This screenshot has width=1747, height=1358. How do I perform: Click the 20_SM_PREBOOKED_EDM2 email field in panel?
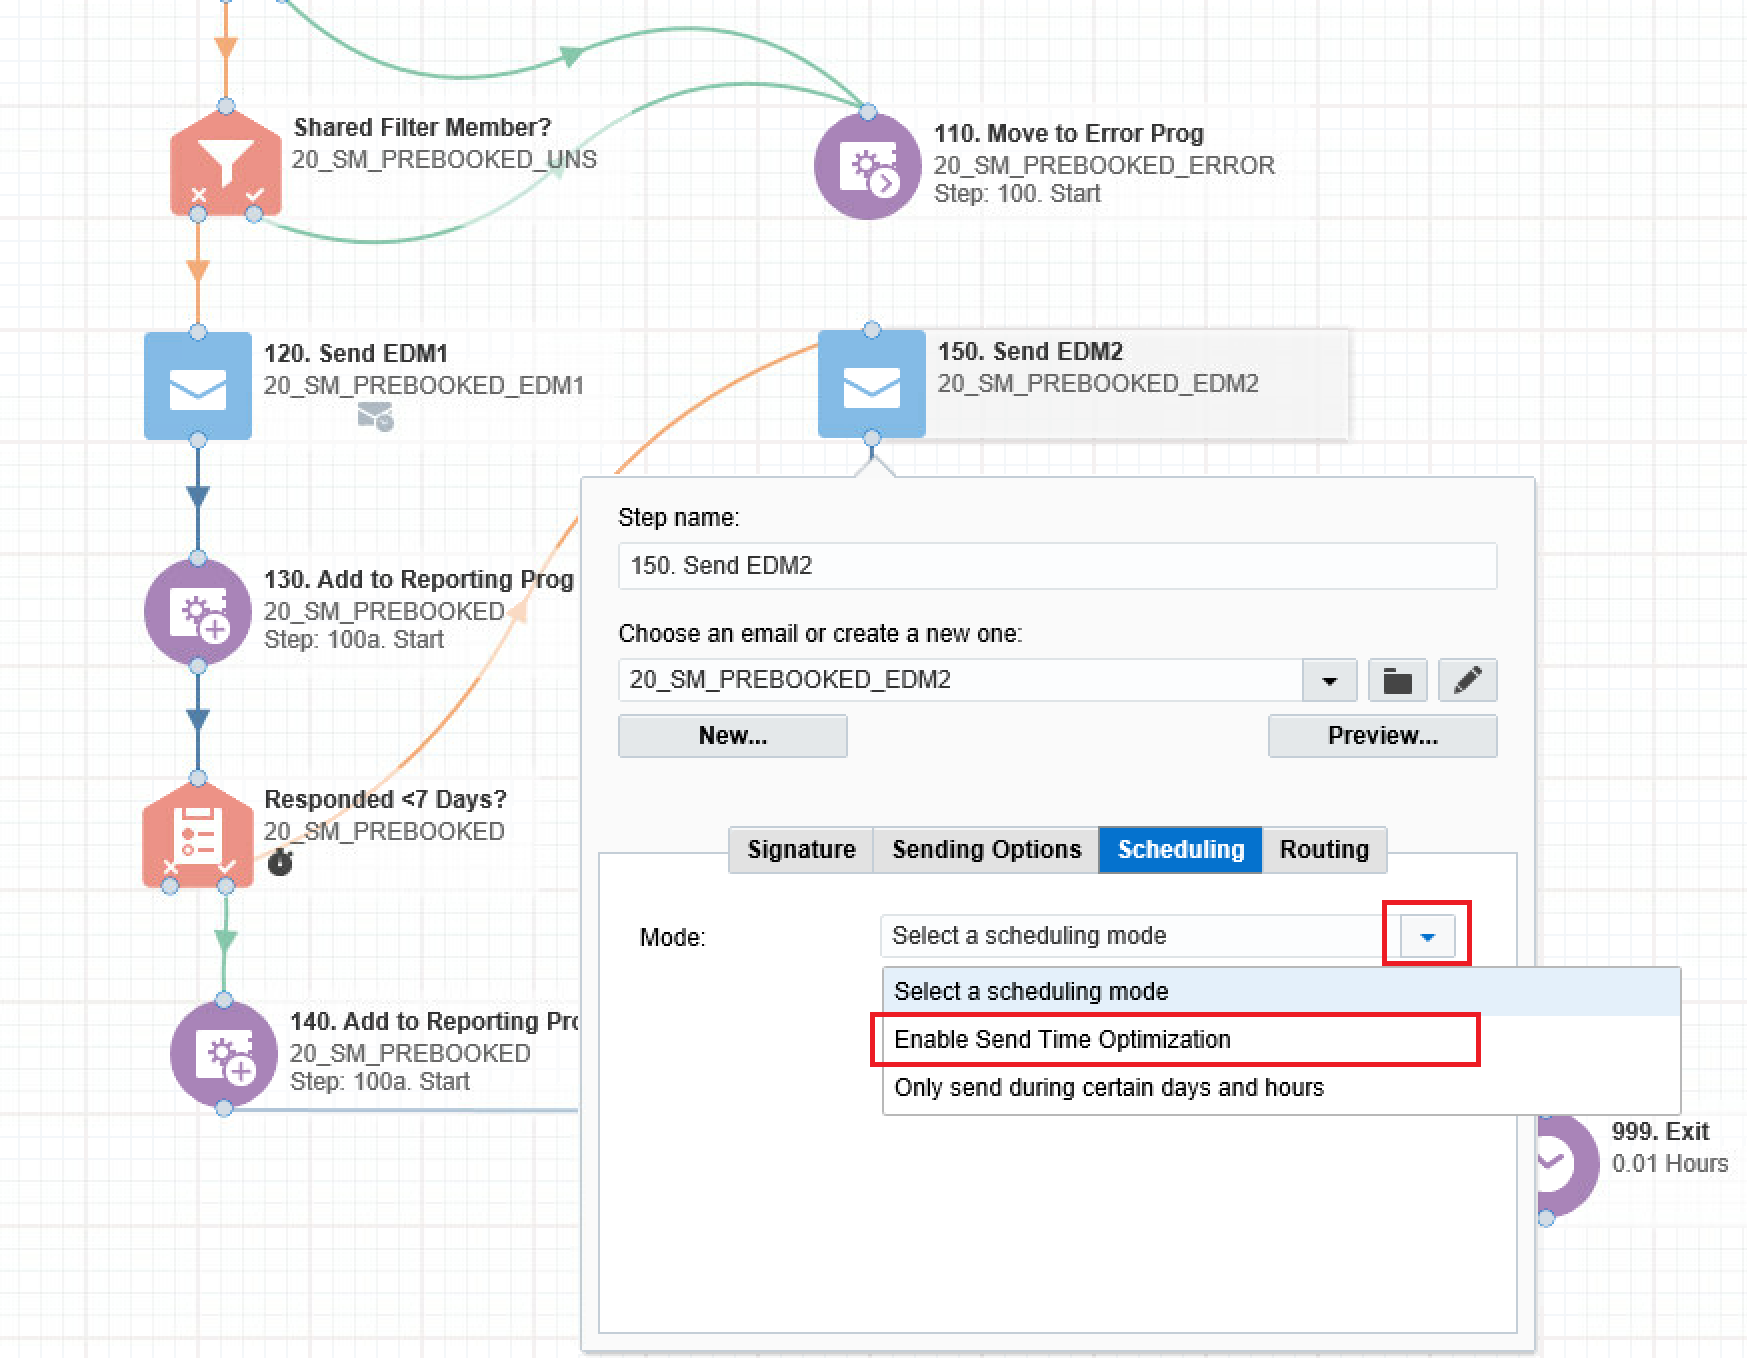(x=960, y=680)
